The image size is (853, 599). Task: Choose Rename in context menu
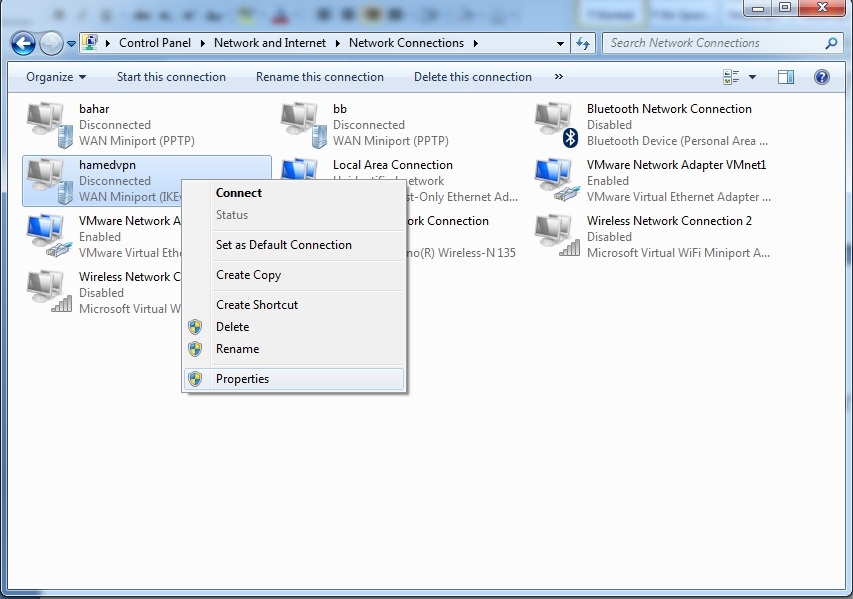click(237, 349)
